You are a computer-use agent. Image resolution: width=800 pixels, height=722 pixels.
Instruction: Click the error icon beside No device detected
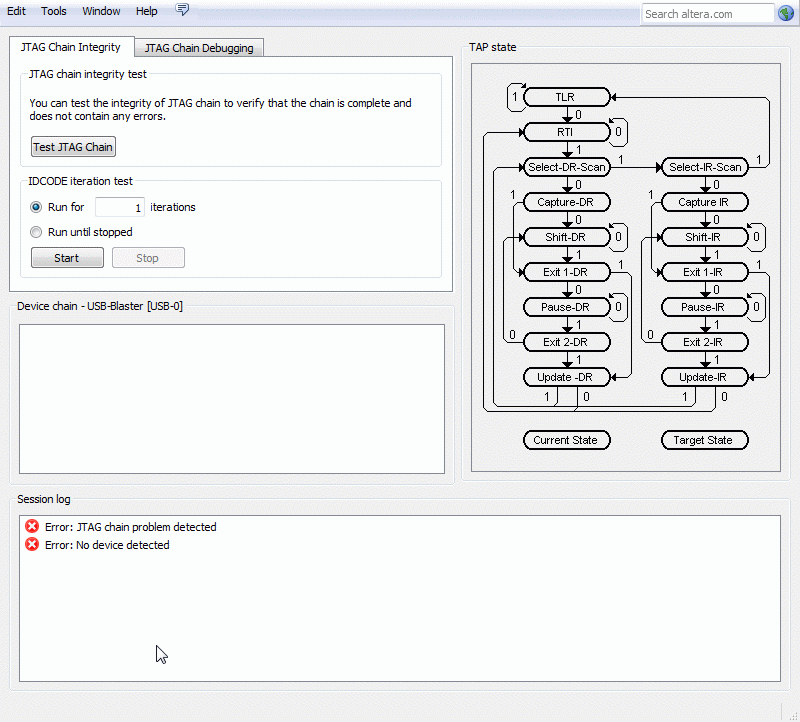coord(32,545)
